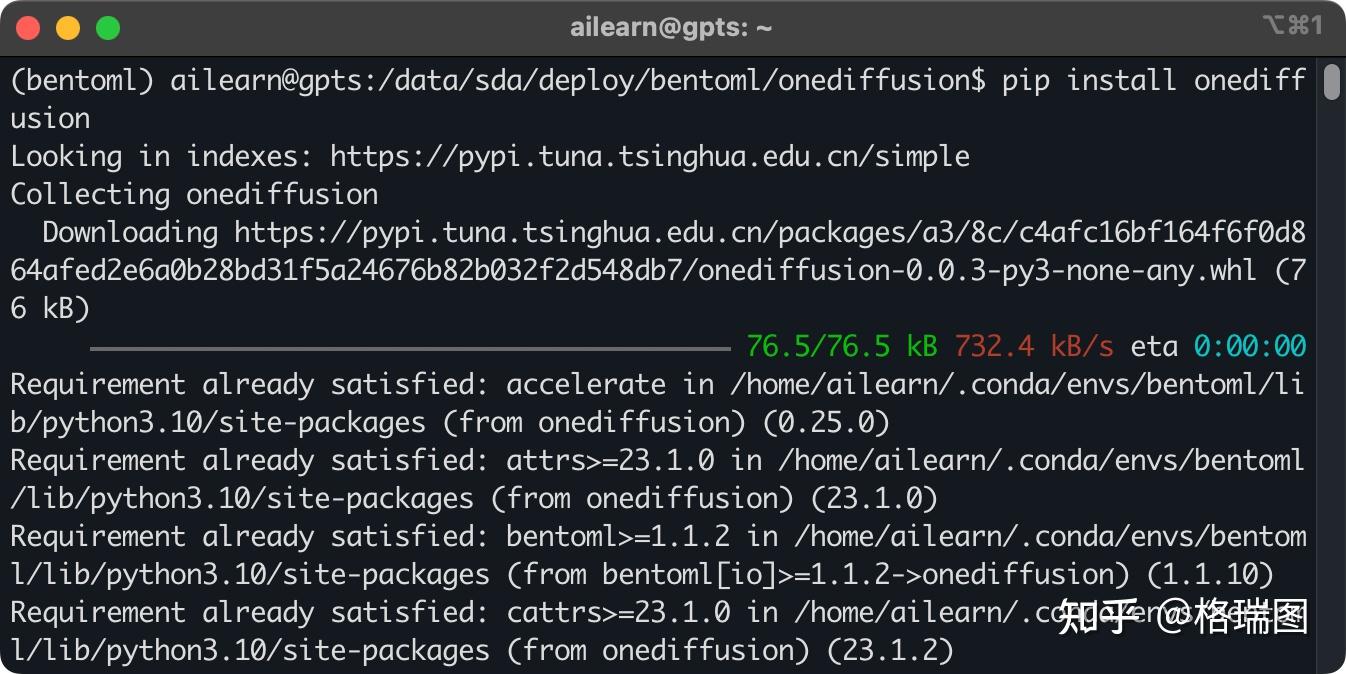Click the cyan 0:00:00 eta value

click(1249, 347)
